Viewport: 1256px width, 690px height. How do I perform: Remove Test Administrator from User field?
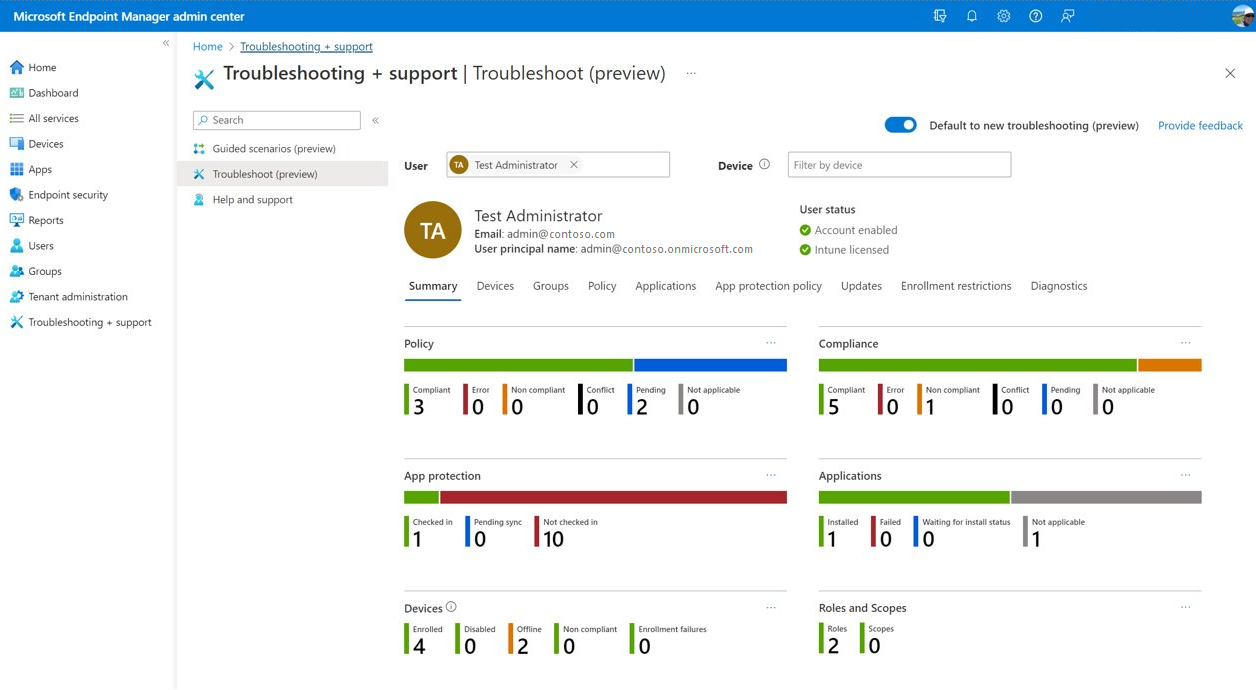click(x=574, y=165)
